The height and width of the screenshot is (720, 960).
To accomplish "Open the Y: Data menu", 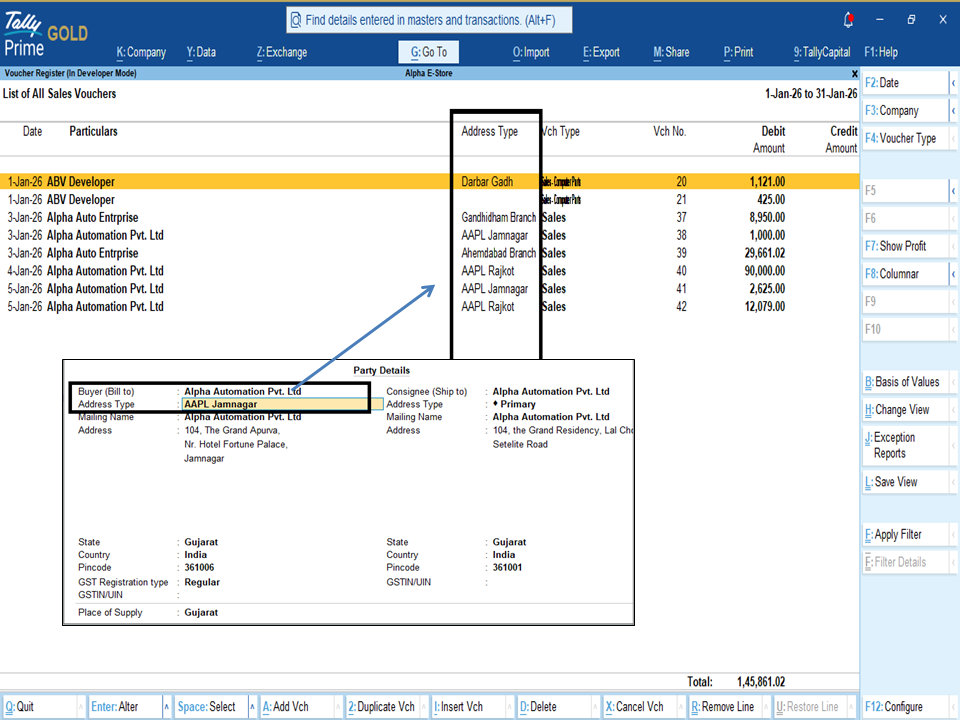I will [201, 52].
